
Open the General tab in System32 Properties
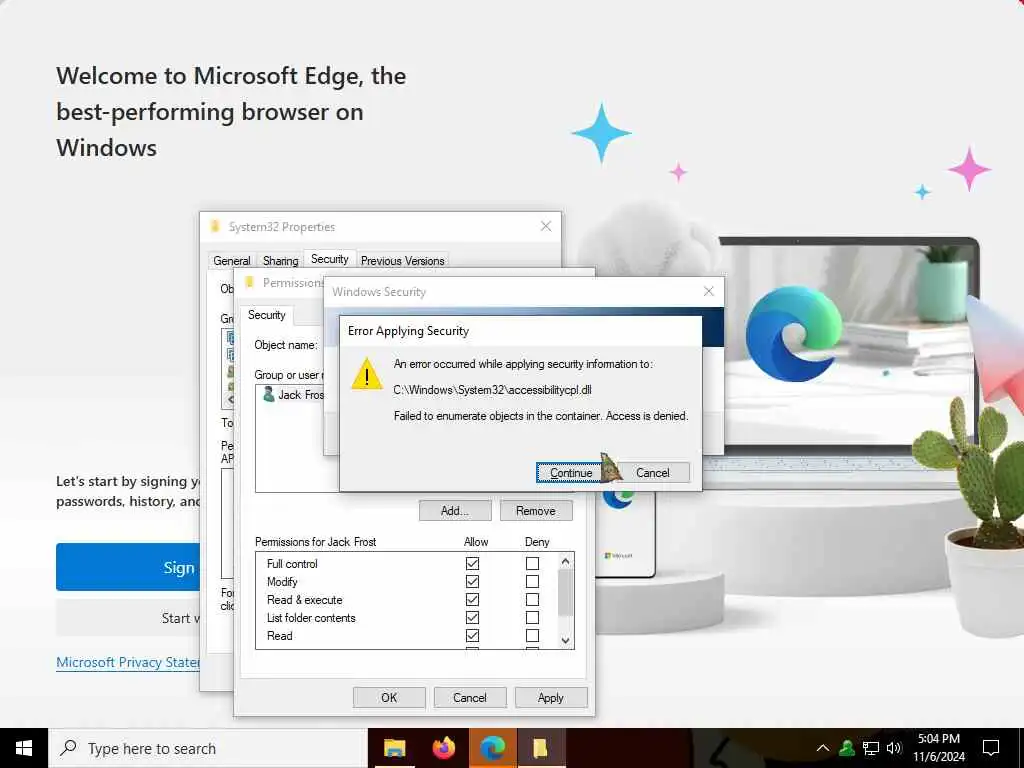point(232,261)
